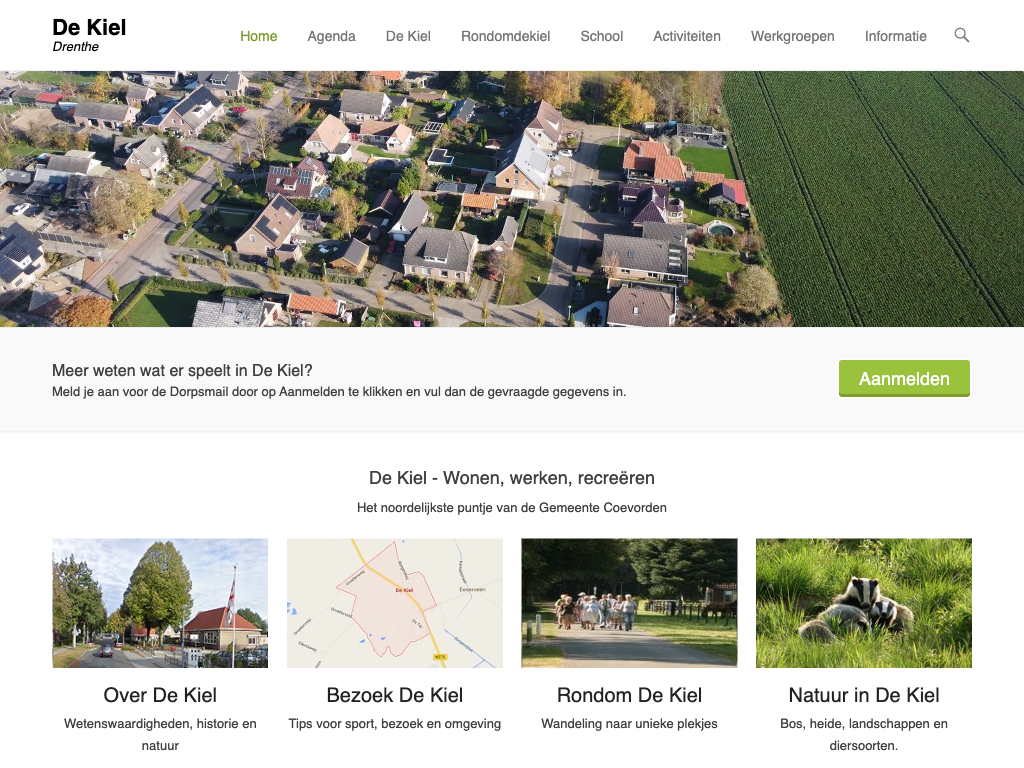
Task: Open the Agenda page
Action: pyautogui.click(x=331, y=36)
